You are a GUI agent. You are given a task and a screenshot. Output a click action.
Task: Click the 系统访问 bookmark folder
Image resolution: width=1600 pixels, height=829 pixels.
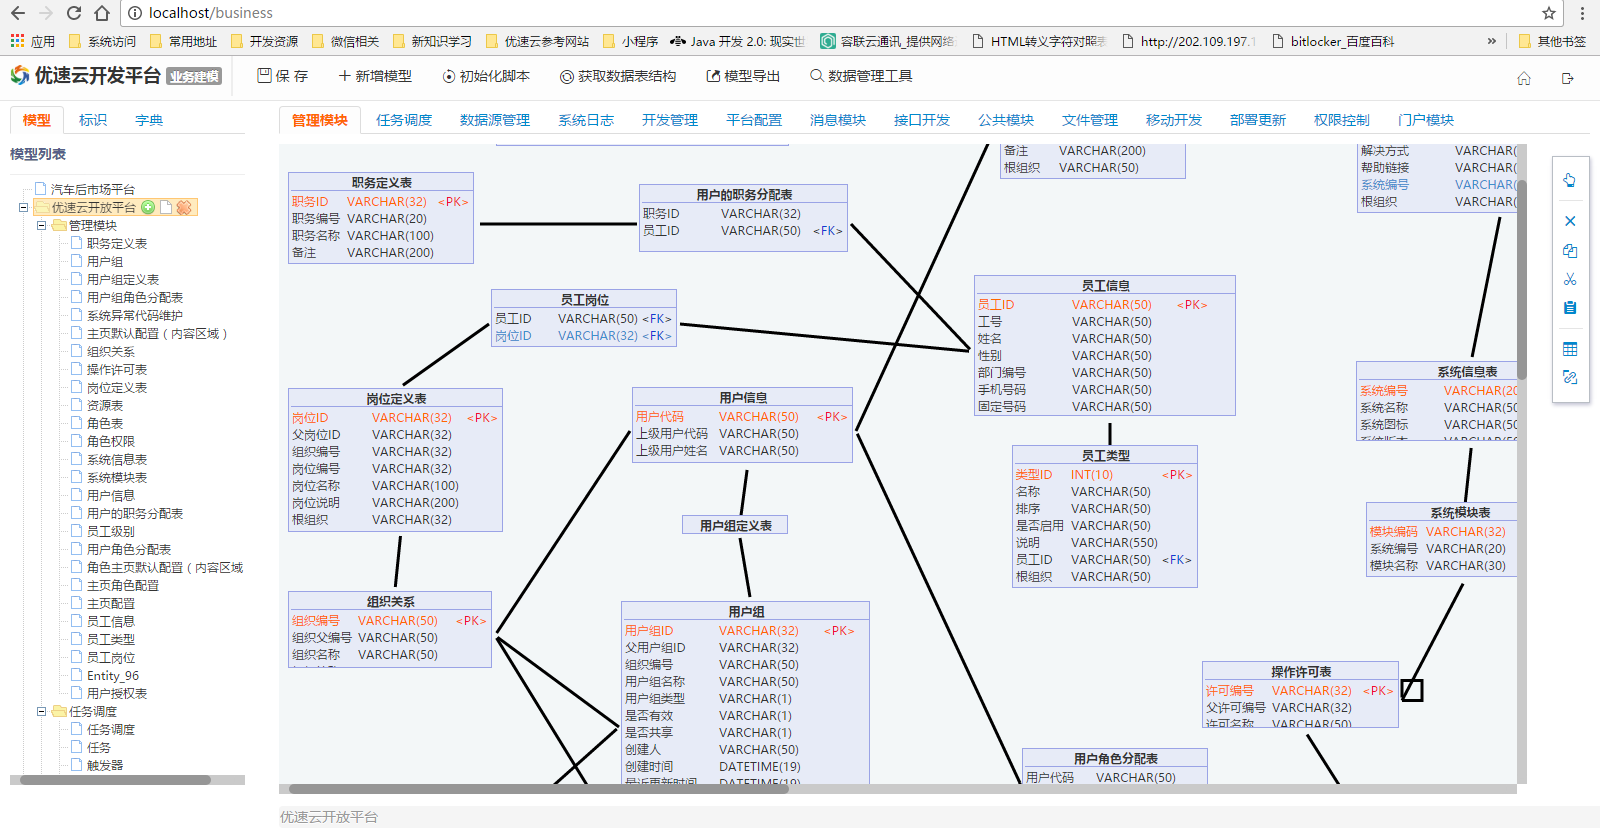103,41
